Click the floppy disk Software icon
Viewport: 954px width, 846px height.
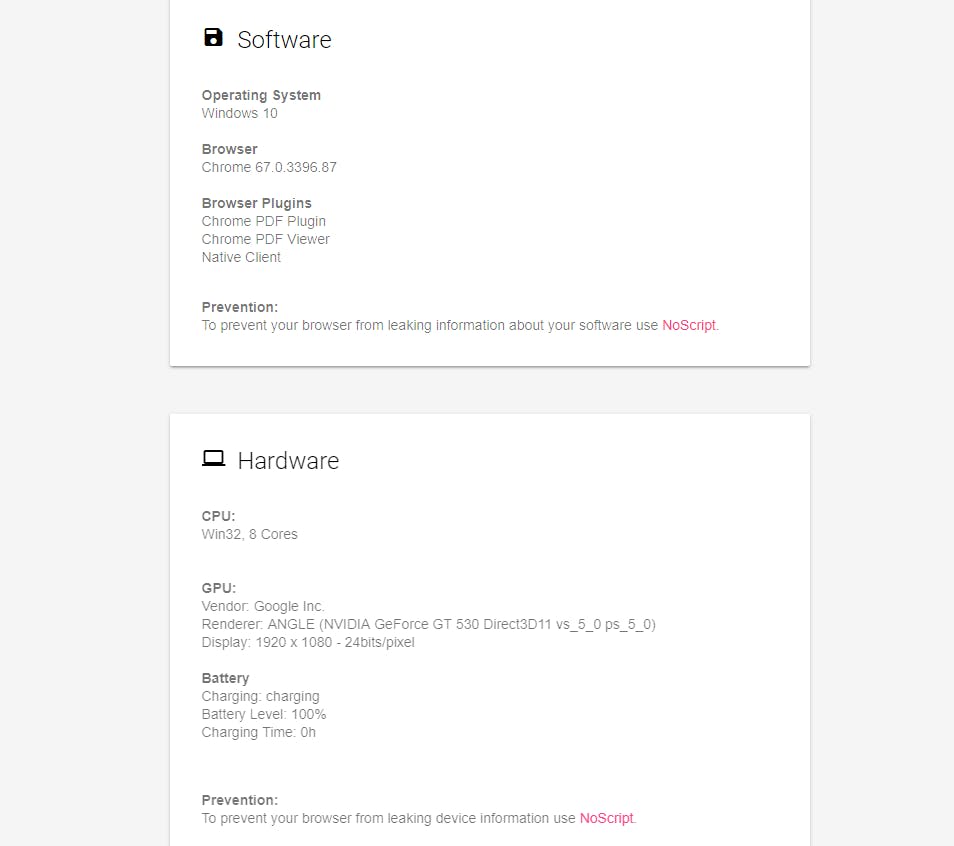tap(213, 38)
